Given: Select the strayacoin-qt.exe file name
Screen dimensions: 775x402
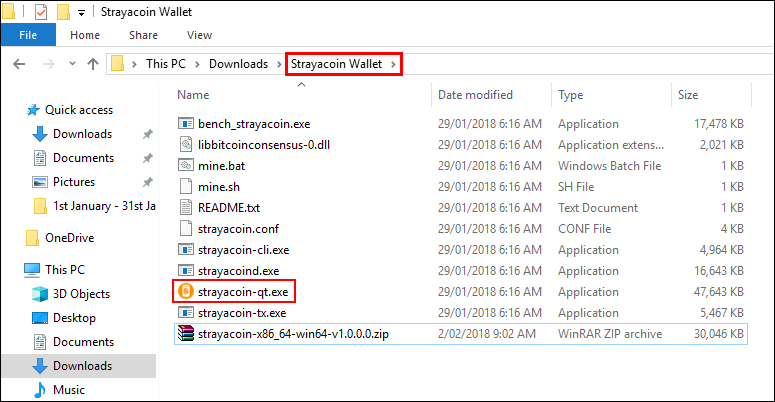Looking at the screenshot, I should pos(243,292).
